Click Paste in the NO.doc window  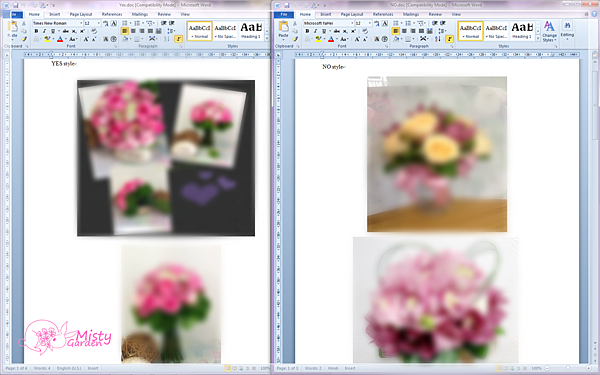[284, 31]
